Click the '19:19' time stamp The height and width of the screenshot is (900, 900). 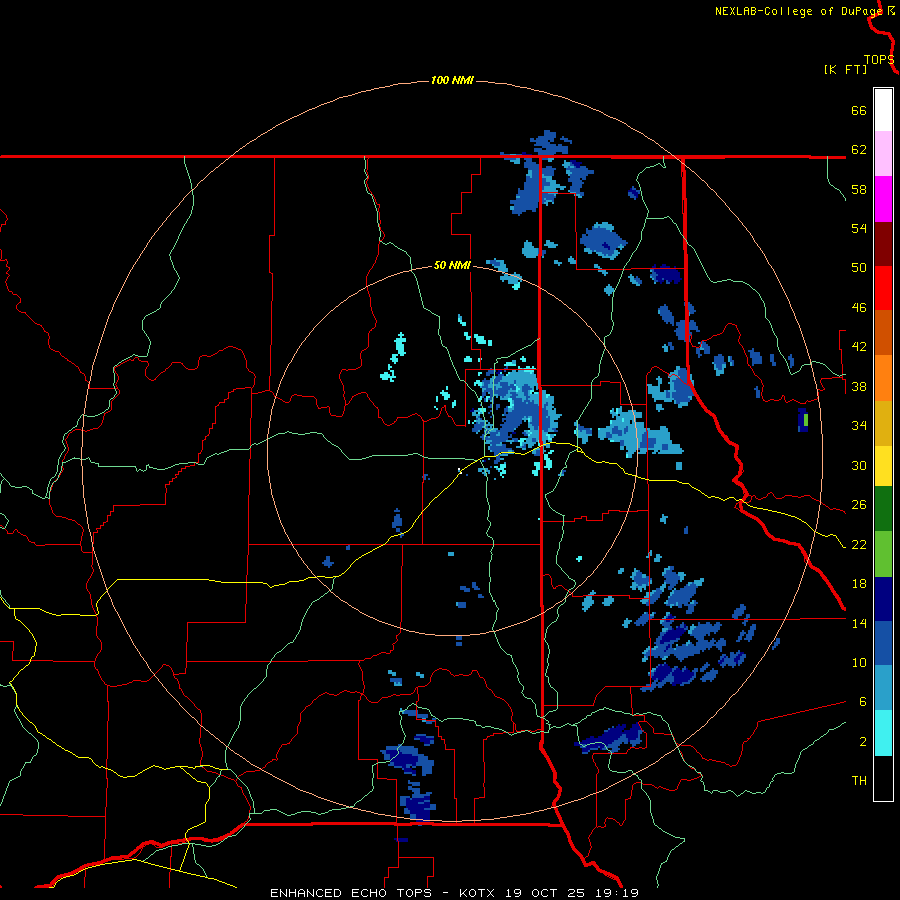618,893
